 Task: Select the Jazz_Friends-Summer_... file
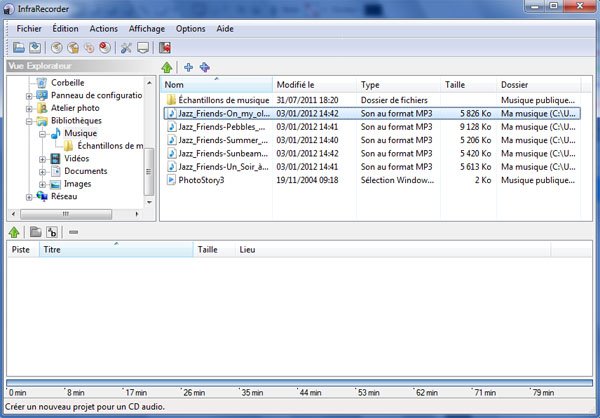click(x=371, y=140)
